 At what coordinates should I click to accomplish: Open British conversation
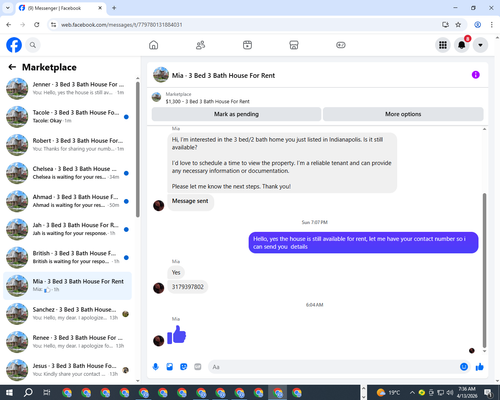tap(67, 258)
